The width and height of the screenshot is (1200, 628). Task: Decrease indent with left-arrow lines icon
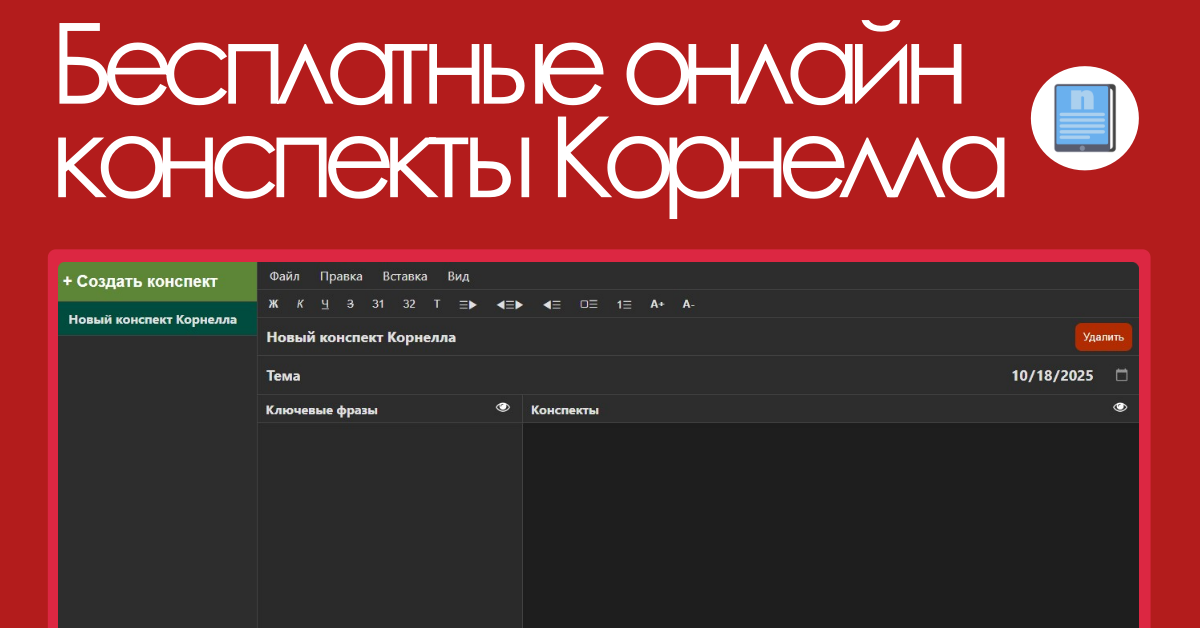tap(552, 304)
